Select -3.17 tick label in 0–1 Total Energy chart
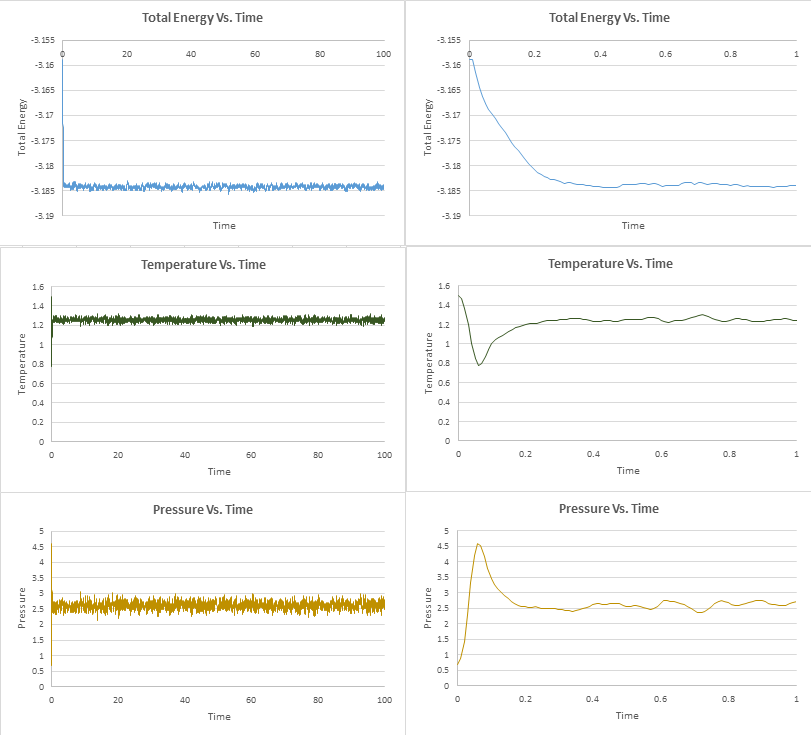This screenshot has width=811, height=735. point(451,115)
